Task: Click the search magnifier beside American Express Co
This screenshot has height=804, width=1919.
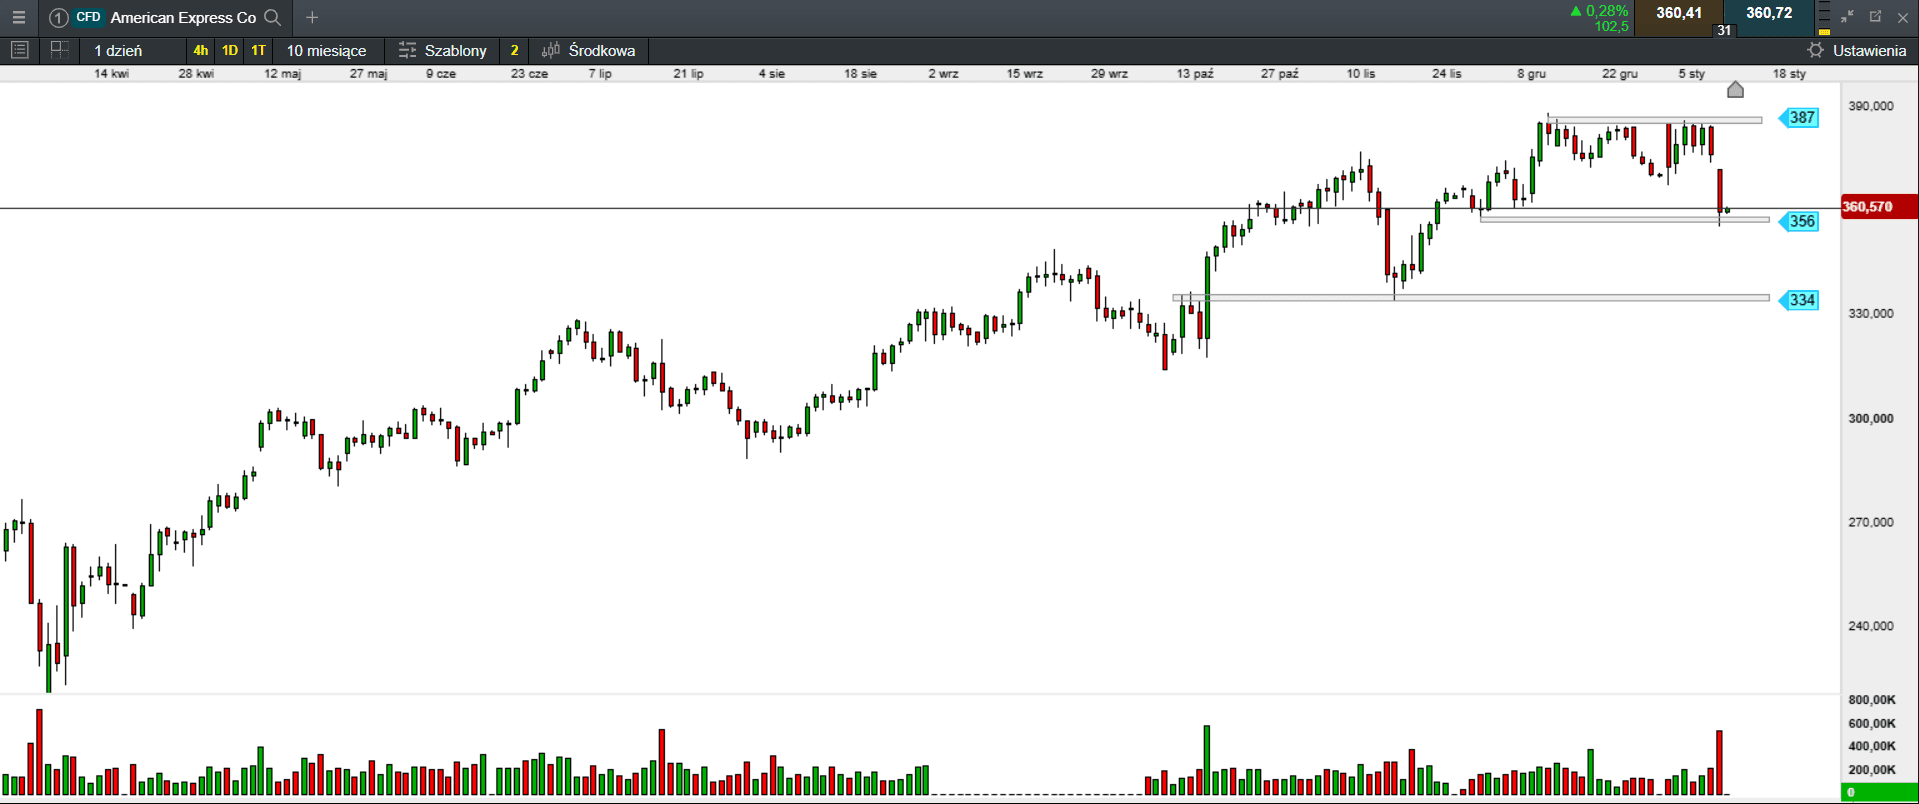Action: tap(272, 17)
